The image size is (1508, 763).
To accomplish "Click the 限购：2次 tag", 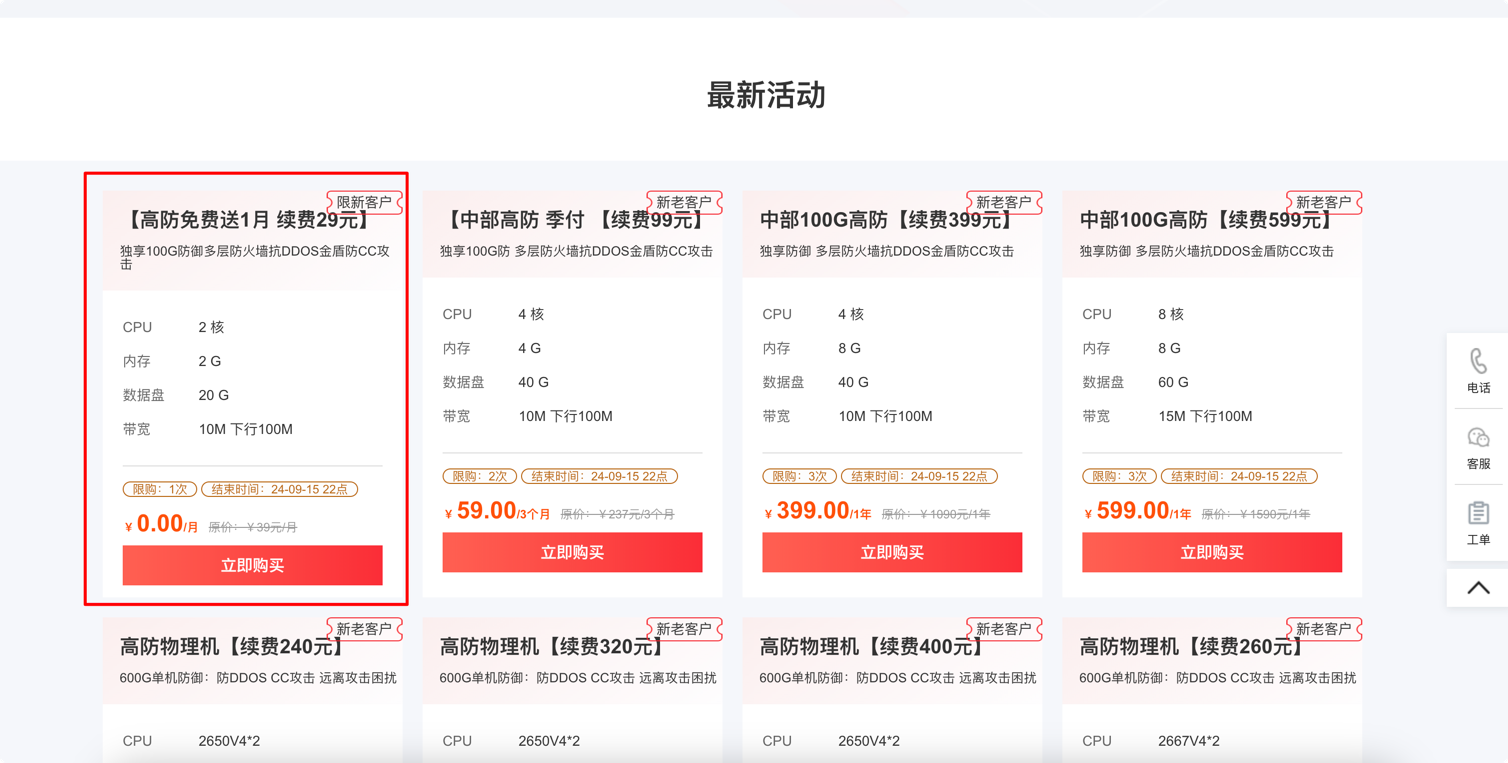I will (480, 476).
